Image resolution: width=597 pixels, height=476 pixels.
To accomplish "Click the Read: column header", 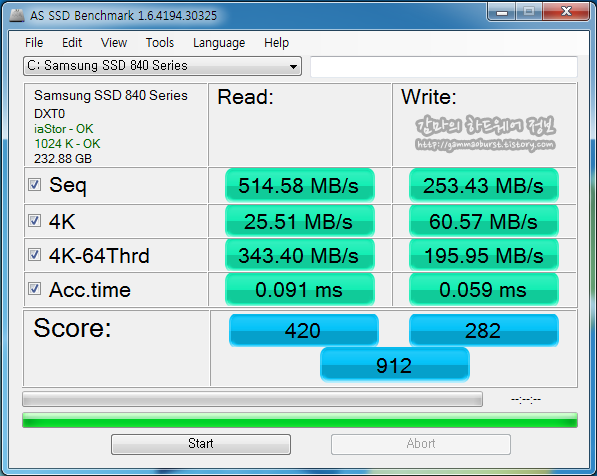I will point(245,97).
